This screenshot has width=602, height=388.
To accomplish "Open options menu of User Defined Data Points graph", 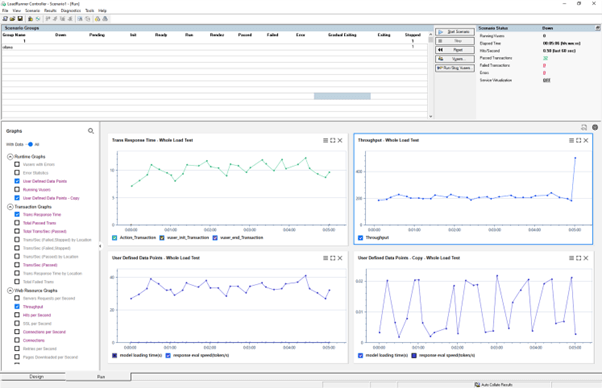I will pyautogui.click(x=326, y=258).
